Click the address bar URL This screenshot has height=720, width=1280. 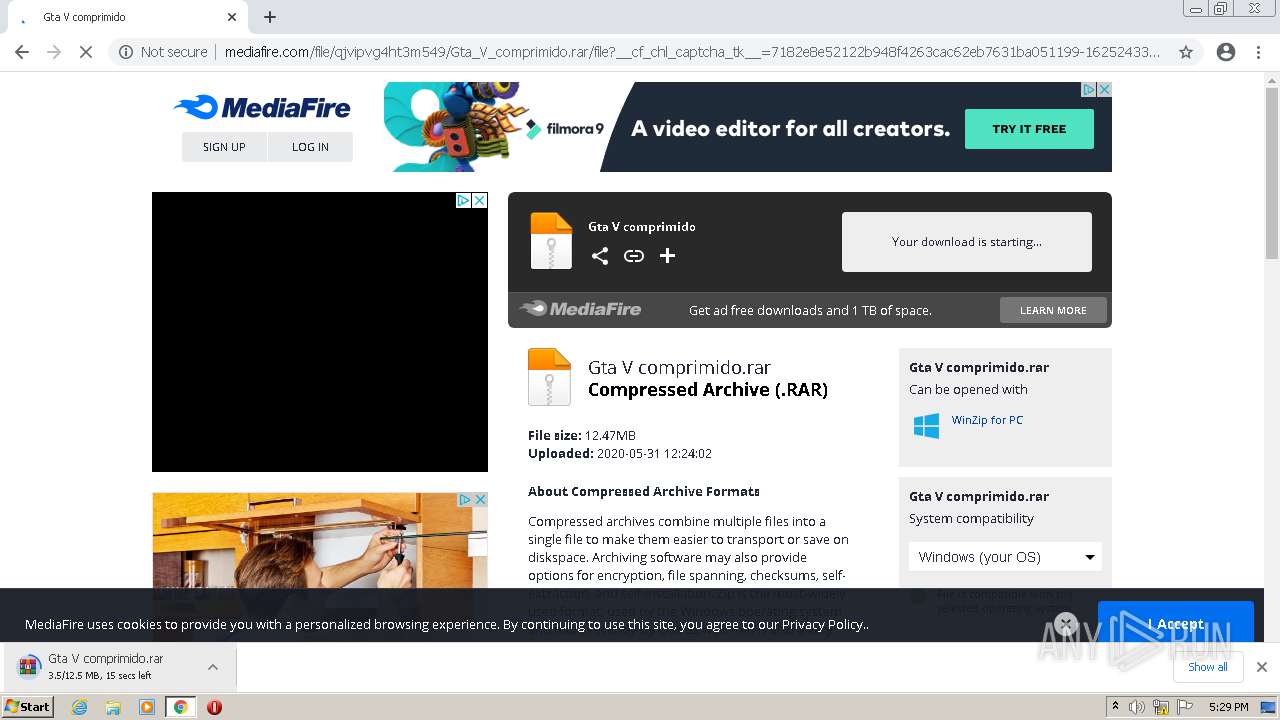692,52
